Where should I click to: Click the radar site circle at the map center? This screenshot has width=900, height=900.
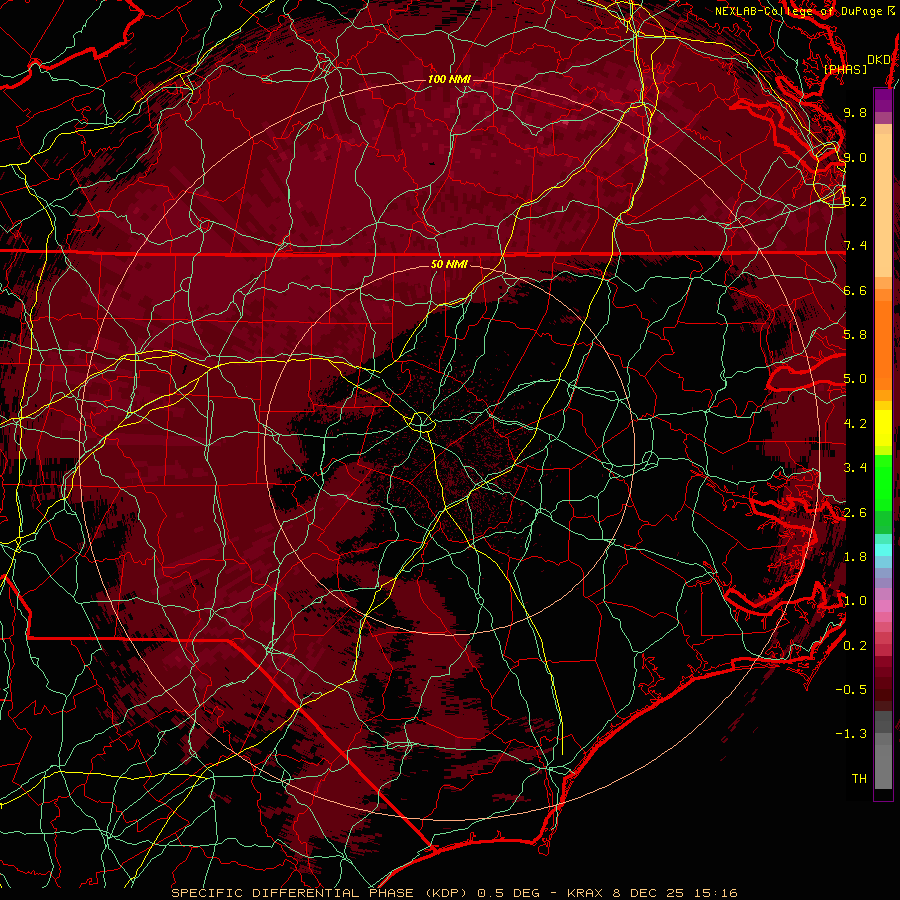[x=421, y=422]
